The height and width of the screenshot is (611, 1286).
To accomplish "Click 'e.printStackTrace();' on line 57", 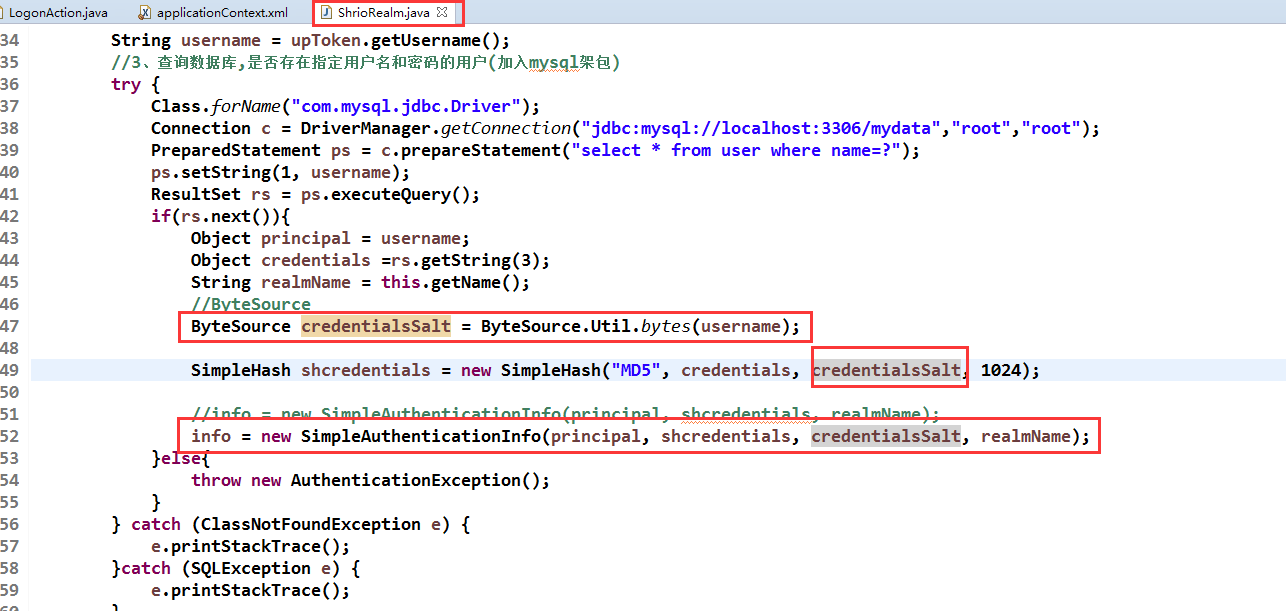I will tap(251, 546).
